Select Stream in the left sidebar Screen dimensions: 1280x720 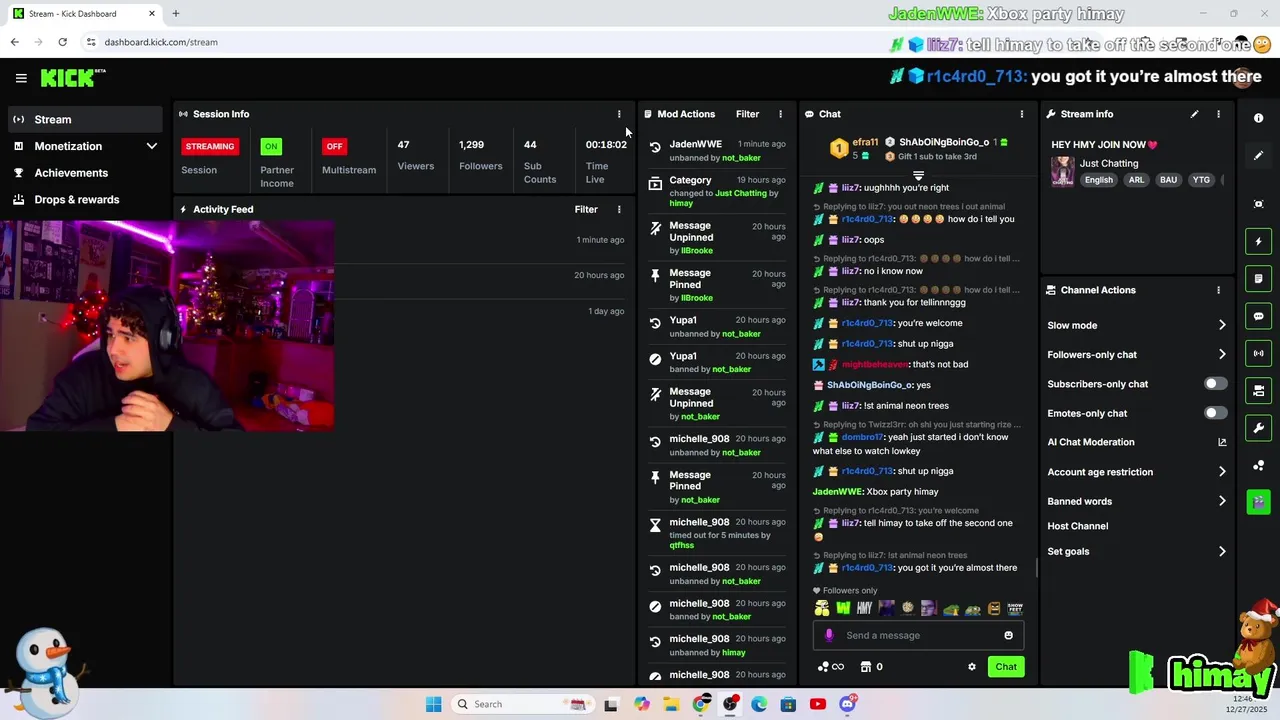(x=85, y=120)
